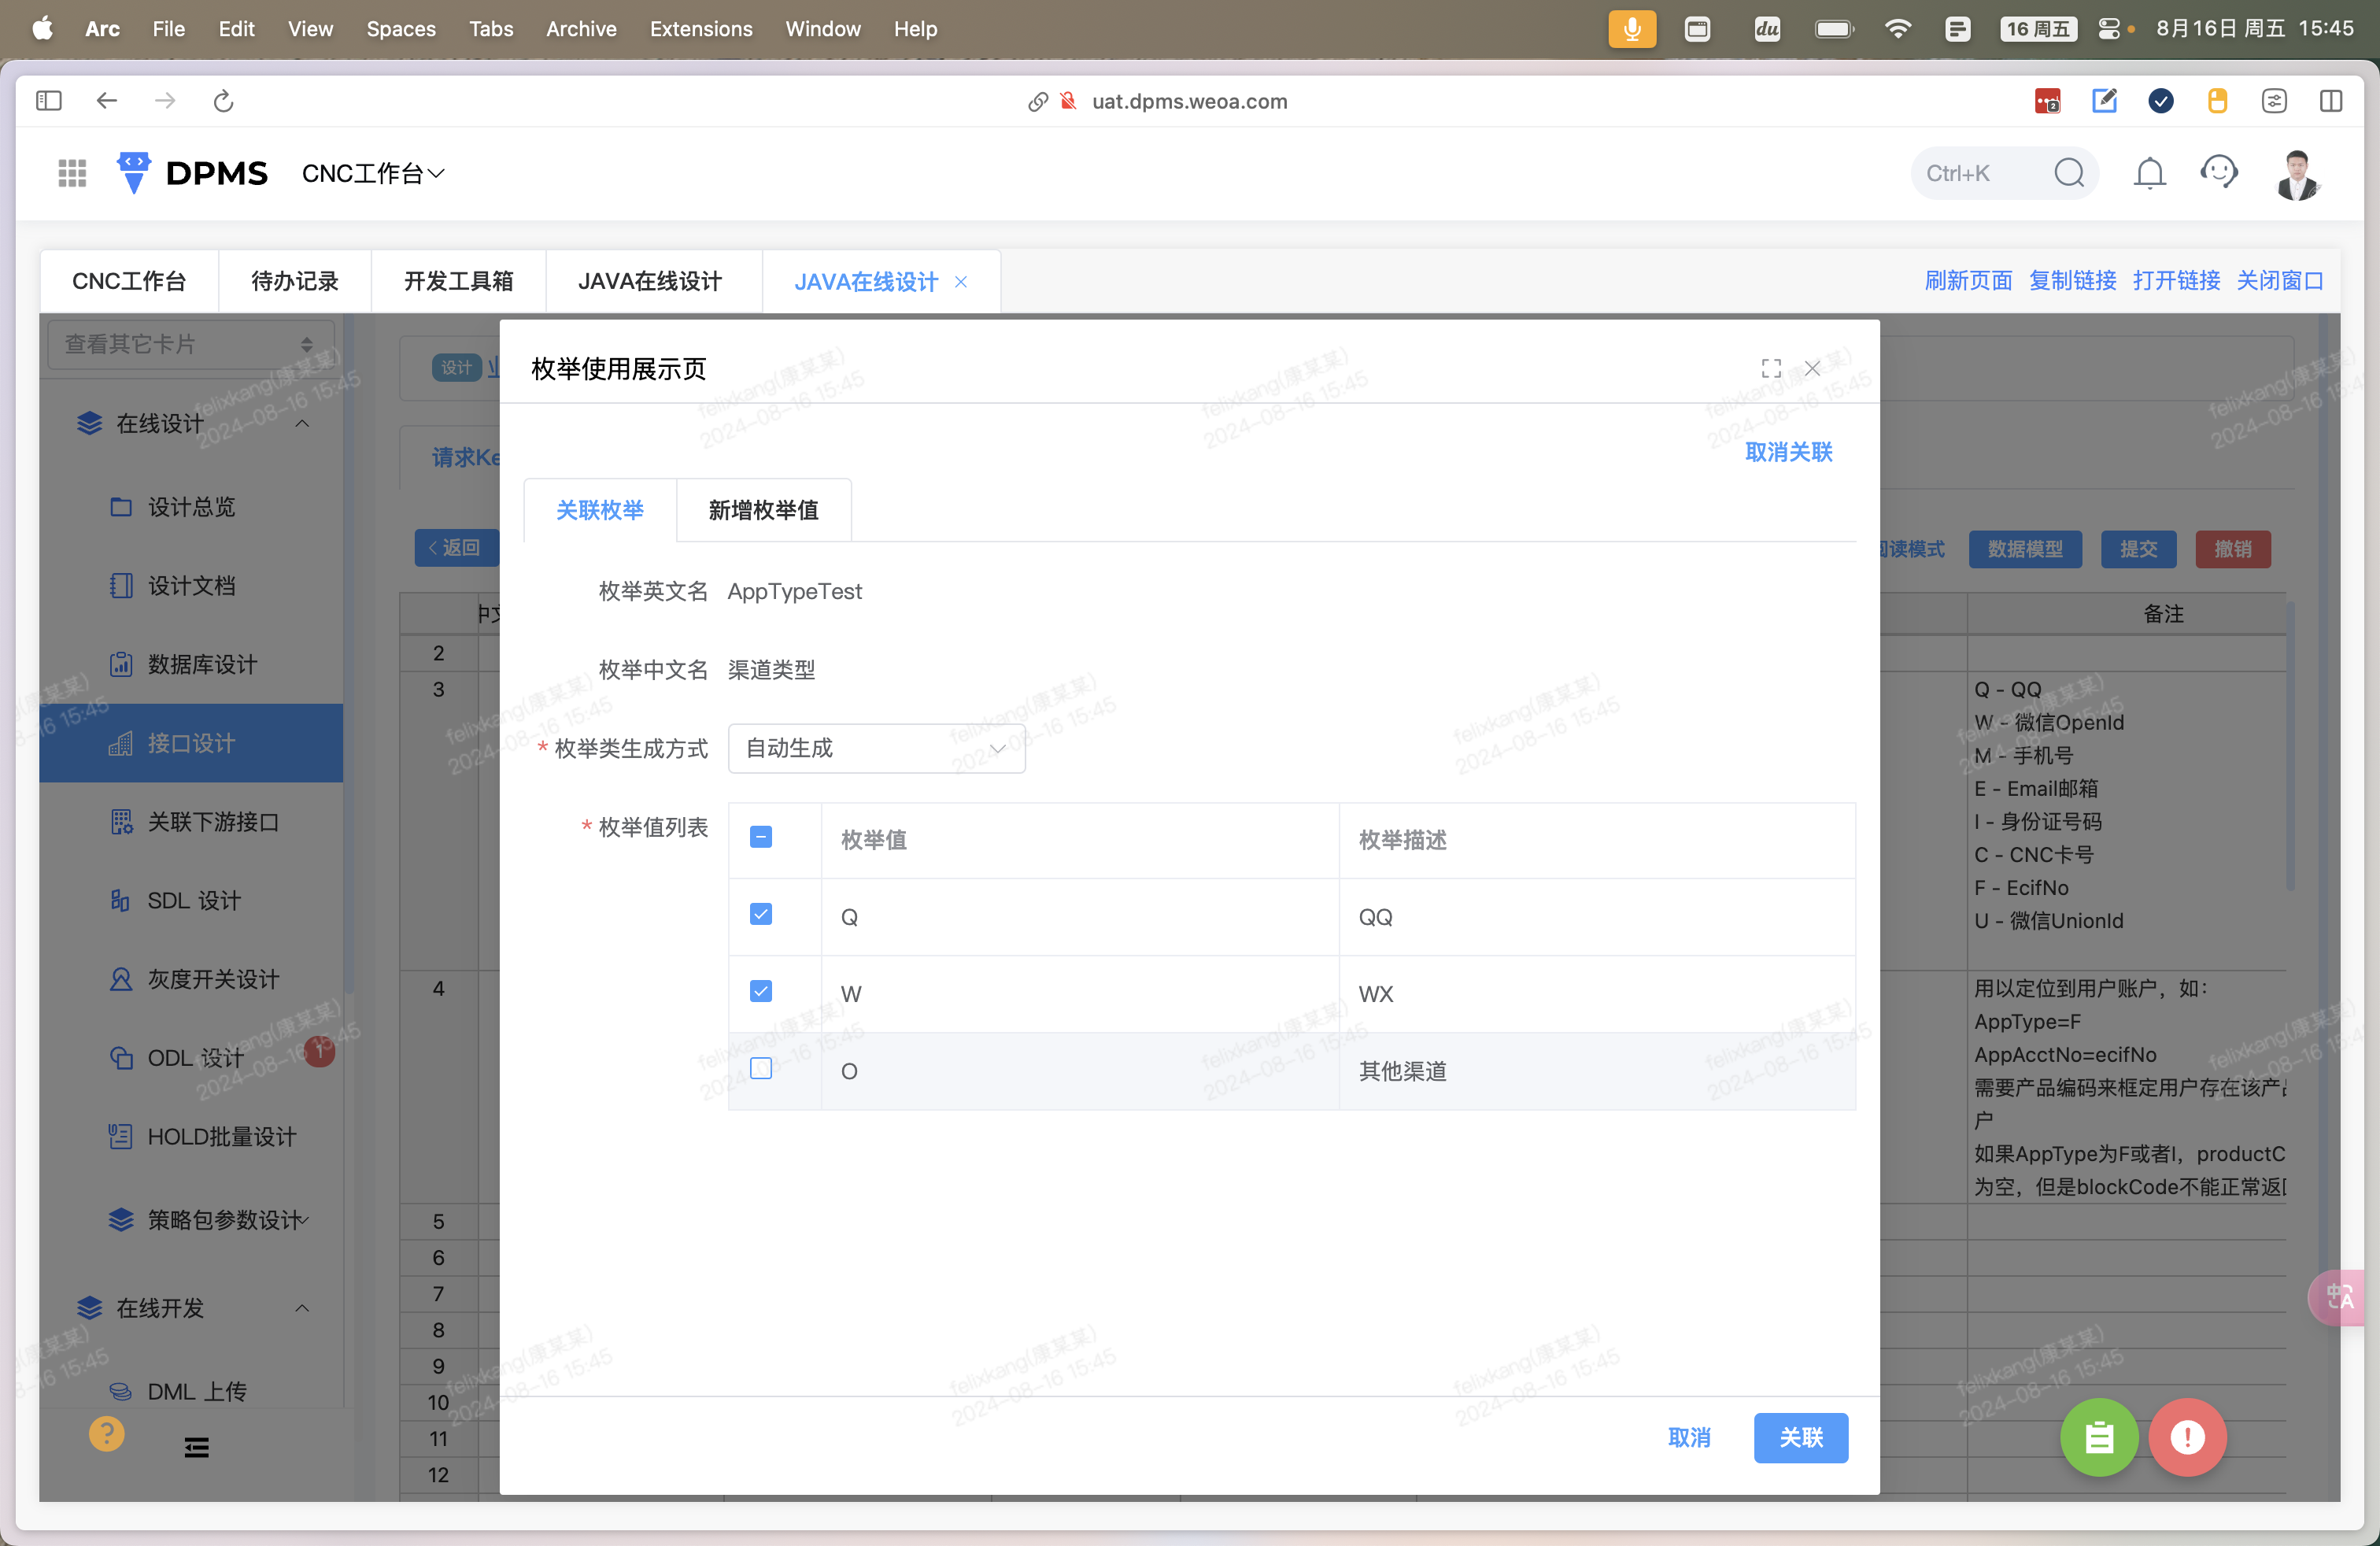Viewport: 2380px width, 1546px height.
Task: Switch to the 新增枚举值 tab
Action: [x=764, y=510]
